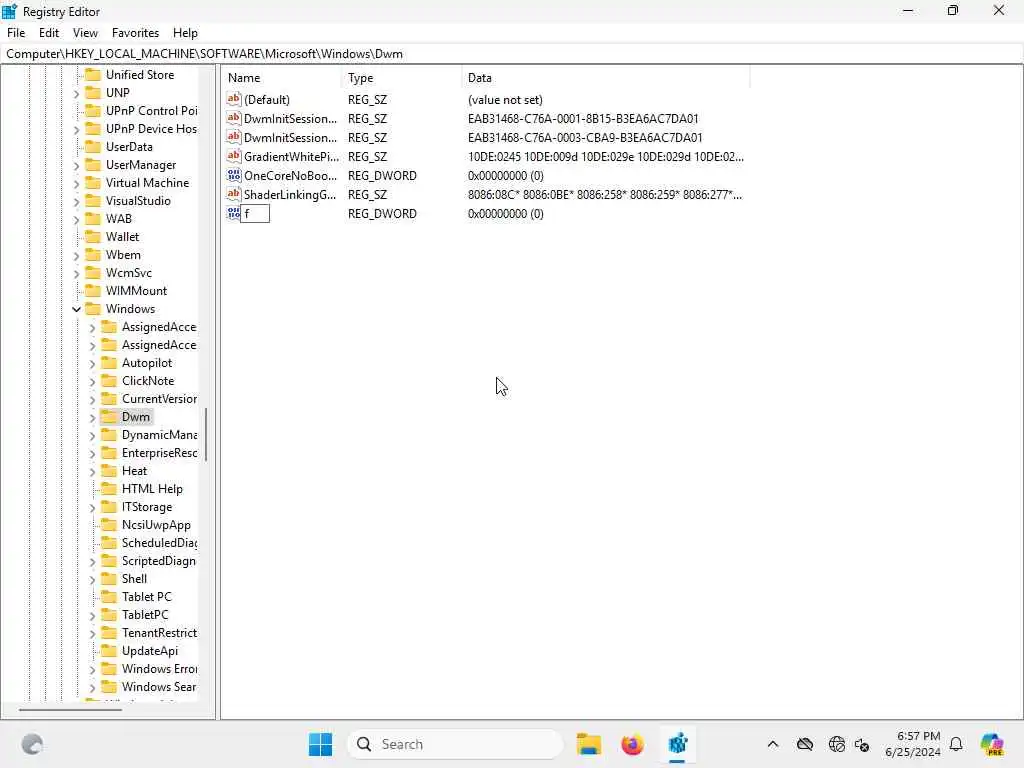Click the Dwm folder icon
The image size is (1024, 768).
coord(109,417)
